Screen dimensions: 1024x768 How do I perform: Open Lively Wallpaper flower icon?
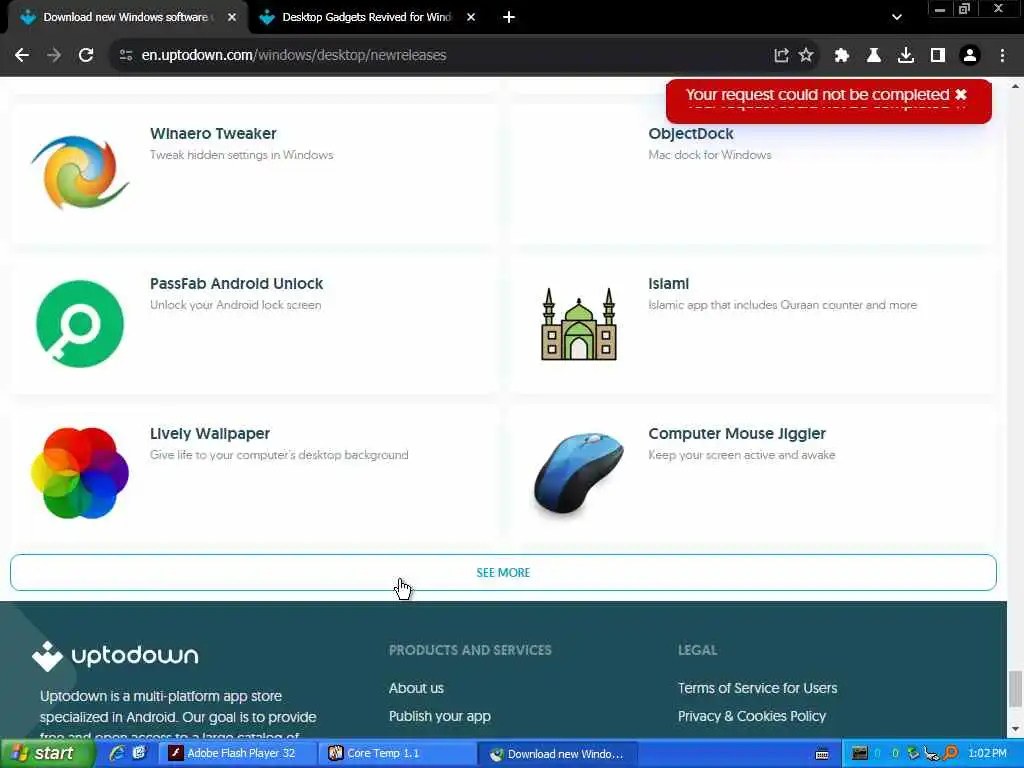(x=80, y=473)
